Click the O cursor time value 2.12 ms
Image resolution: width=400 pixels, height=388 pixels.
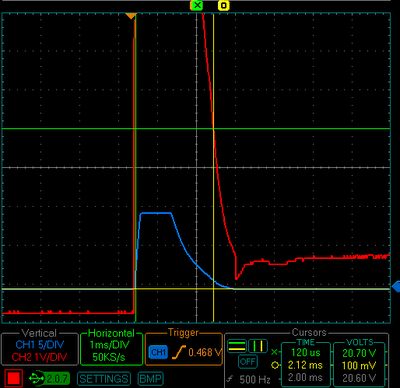(x=305, y=365)
